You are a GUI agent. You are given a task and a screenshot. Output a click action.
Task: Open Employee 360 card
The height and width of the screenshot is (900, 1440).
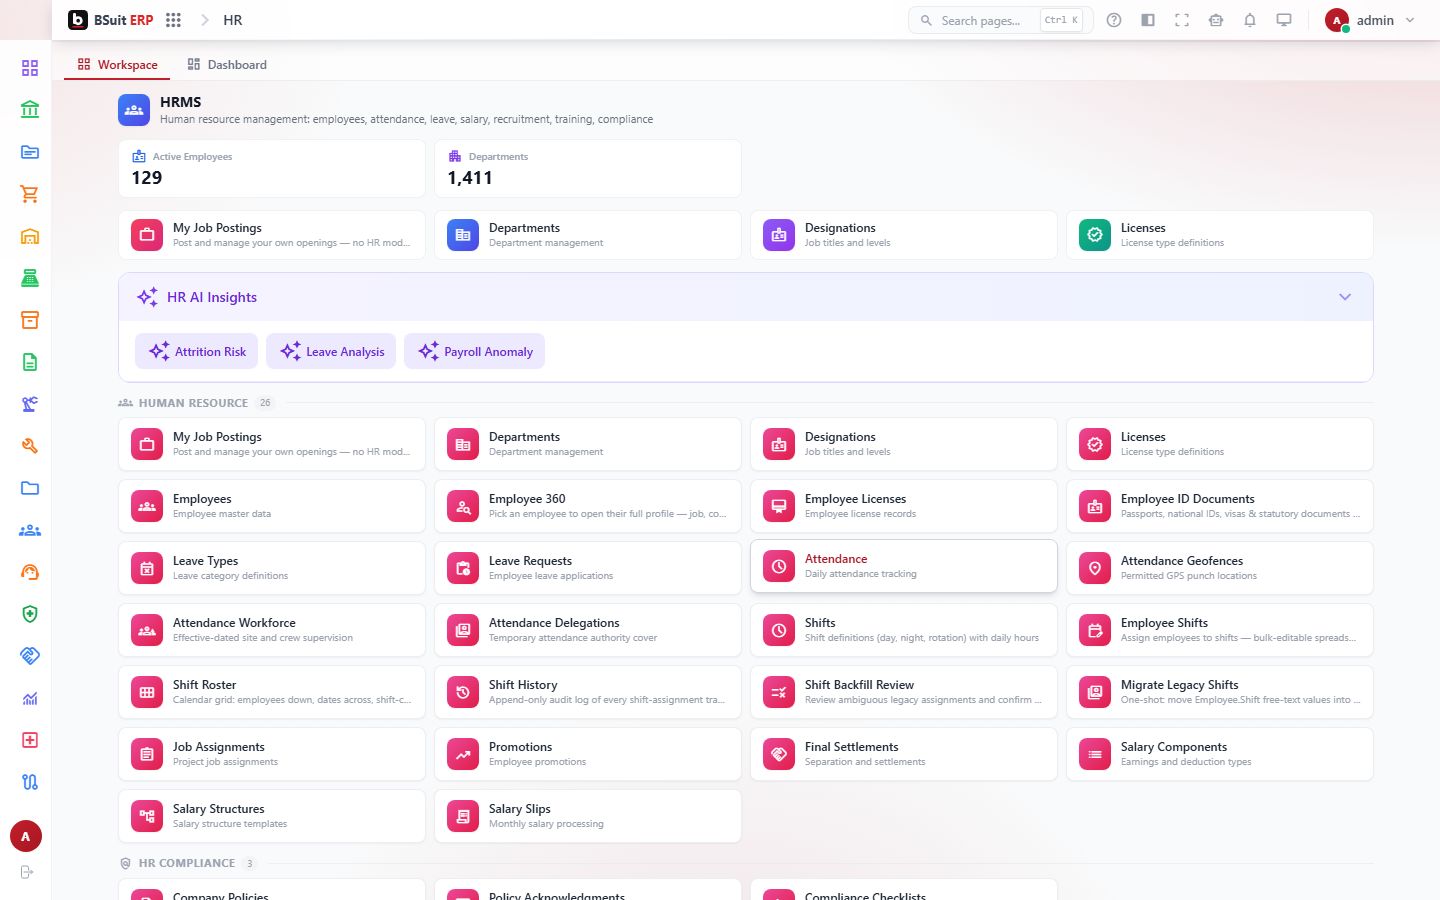[x=588, y=506]
